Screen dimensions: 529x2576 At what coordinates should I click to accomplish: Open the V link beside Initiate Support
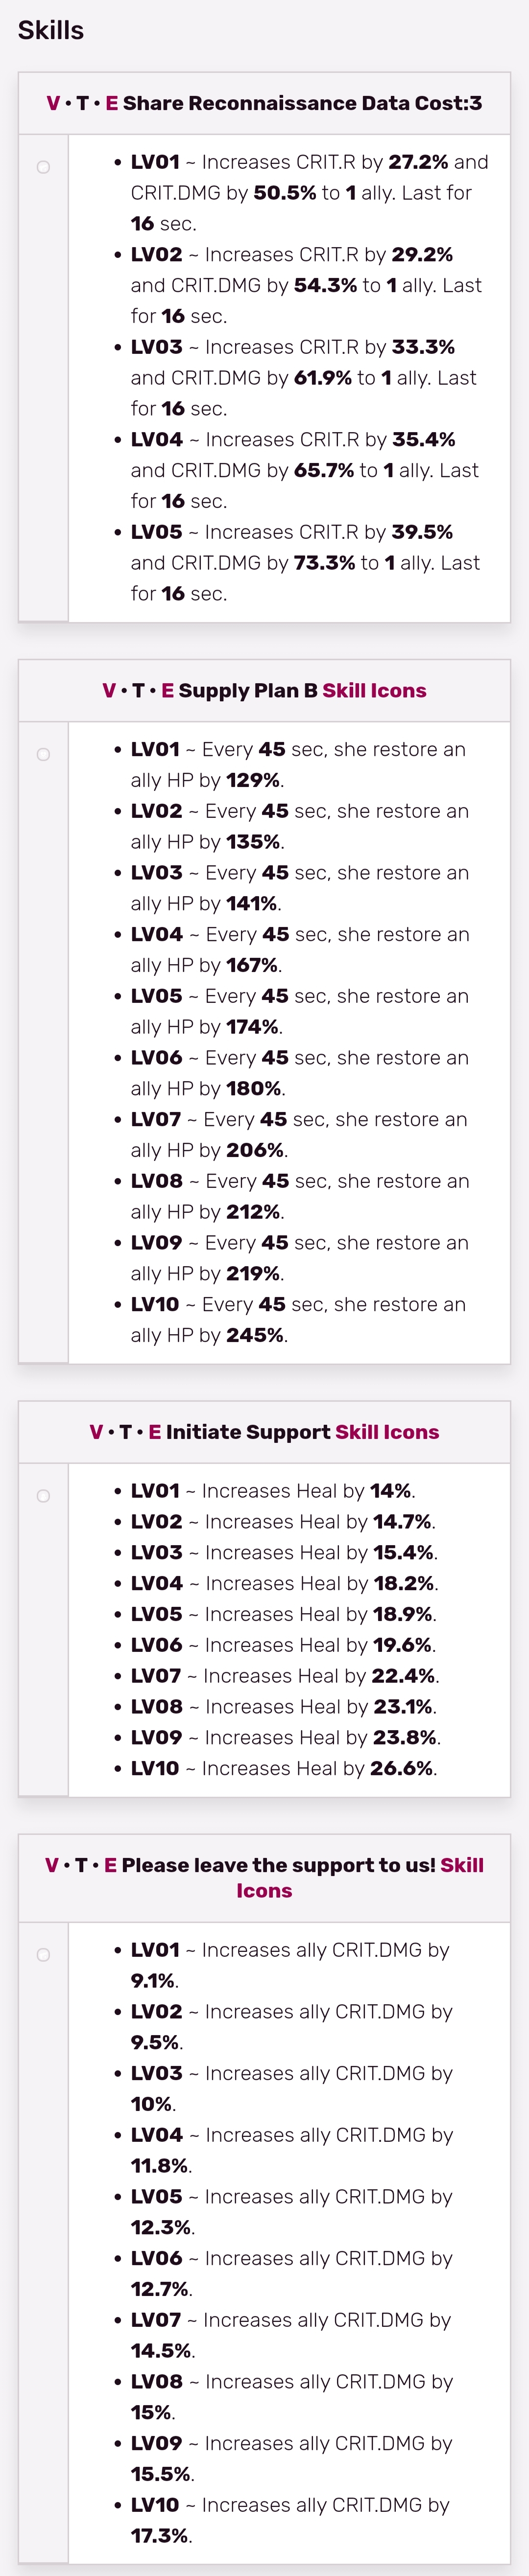(96, 1432)
